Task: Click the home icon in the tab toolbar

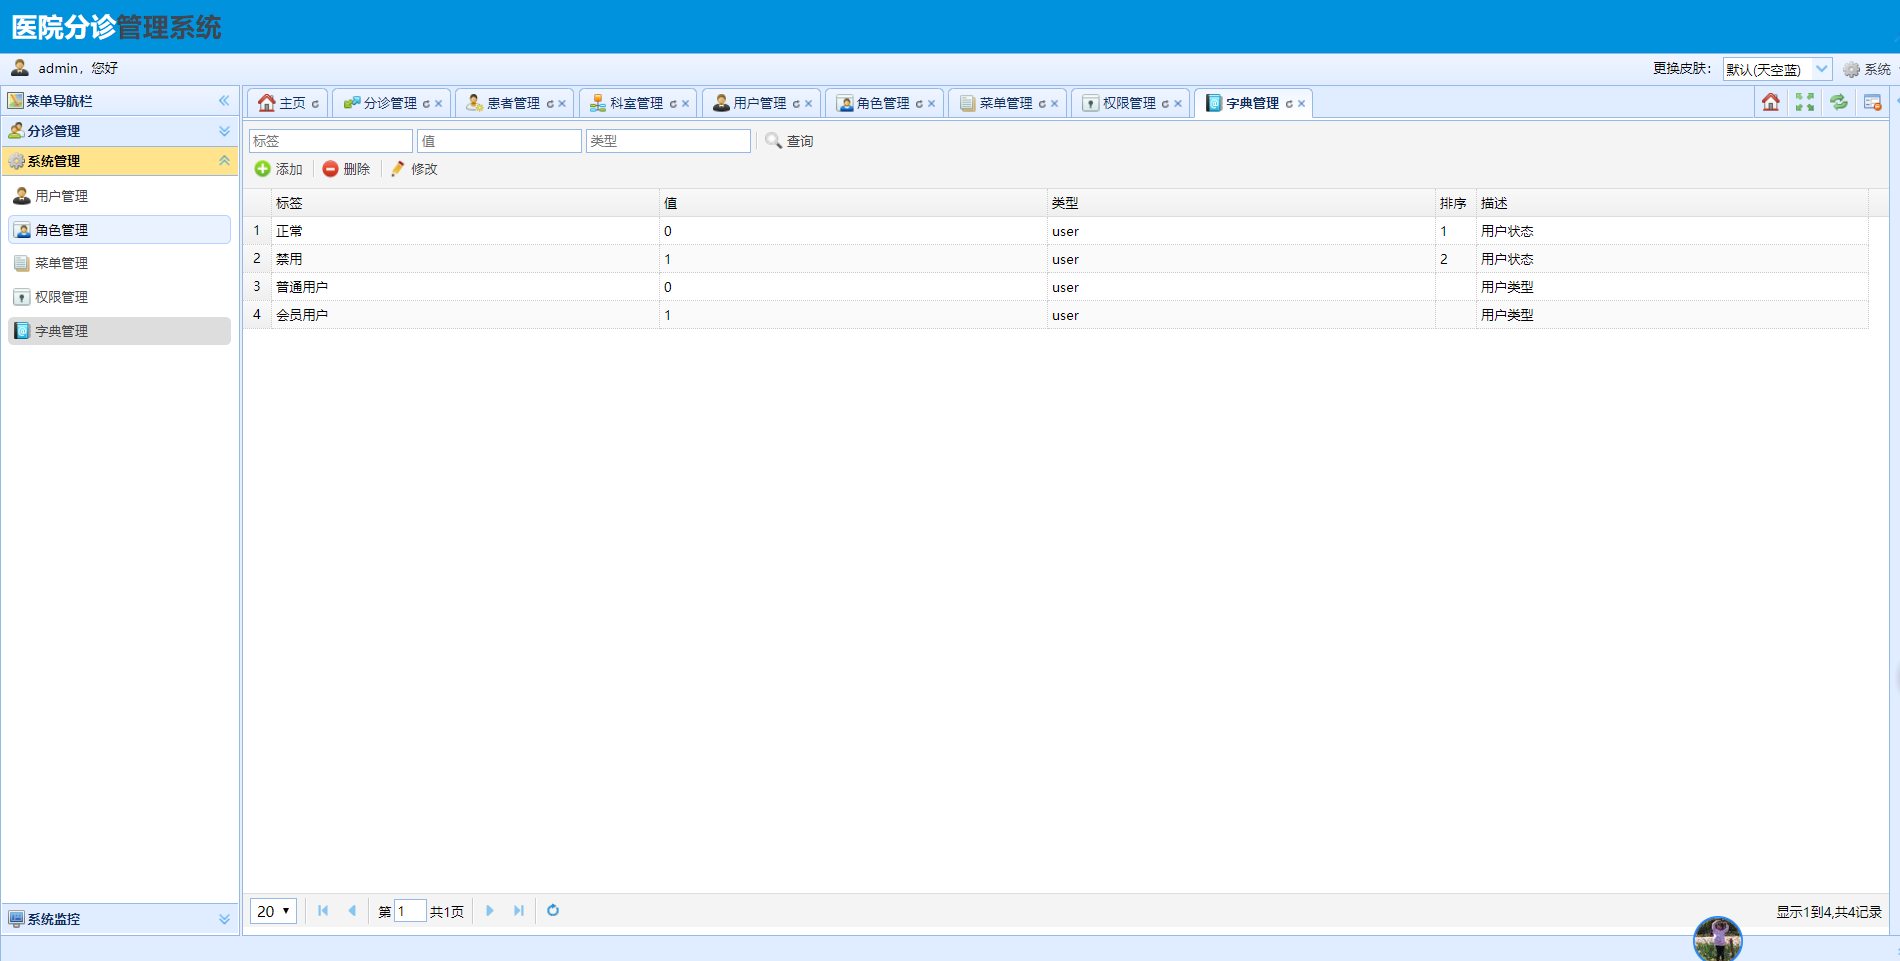Action: click(1771, 102)
